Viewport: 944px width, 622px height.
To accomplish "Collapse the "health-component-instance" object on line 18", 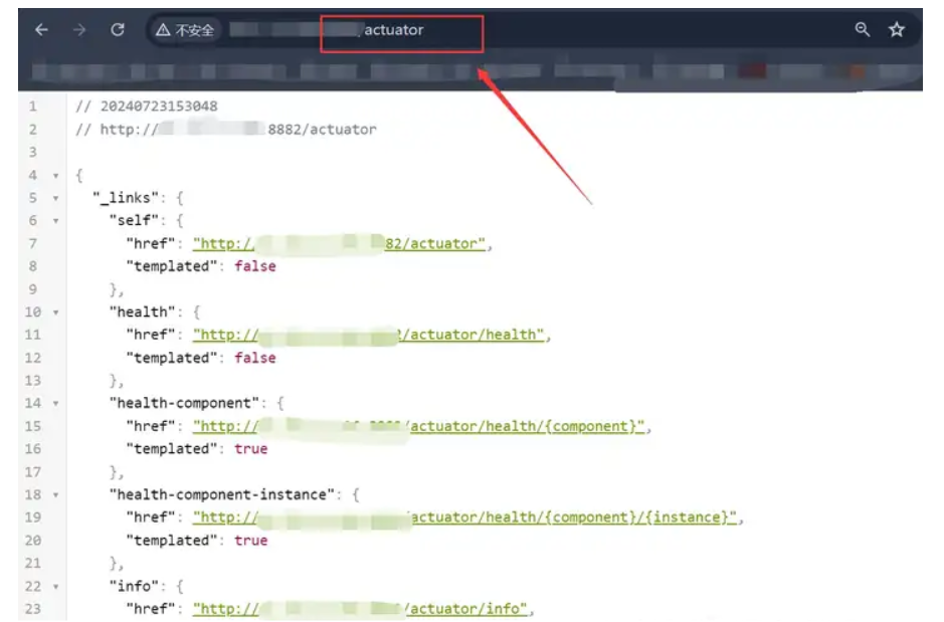I will [x=56, y=495].
